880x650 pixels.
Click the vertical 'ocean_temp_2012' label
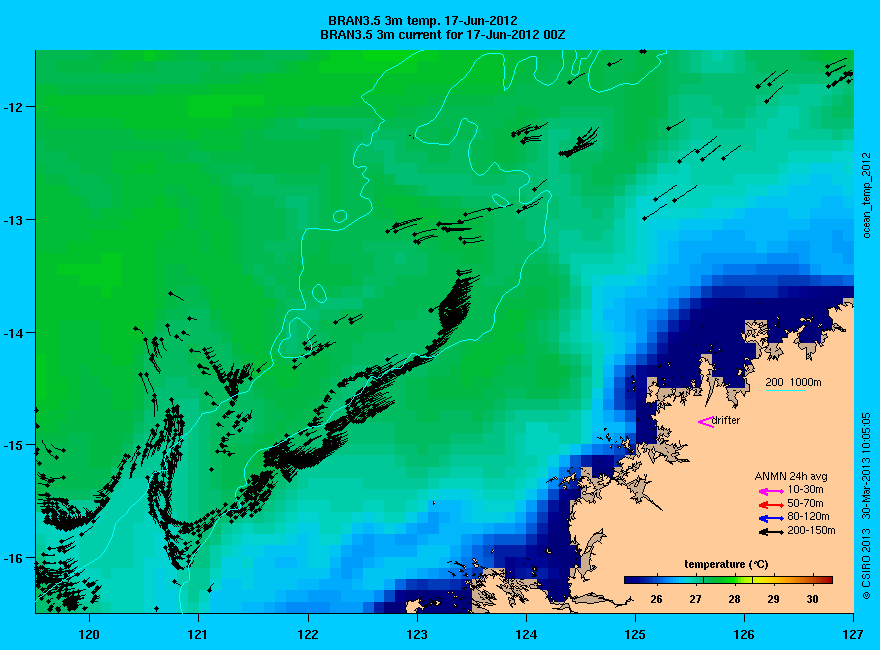click(x=867, y=196)
